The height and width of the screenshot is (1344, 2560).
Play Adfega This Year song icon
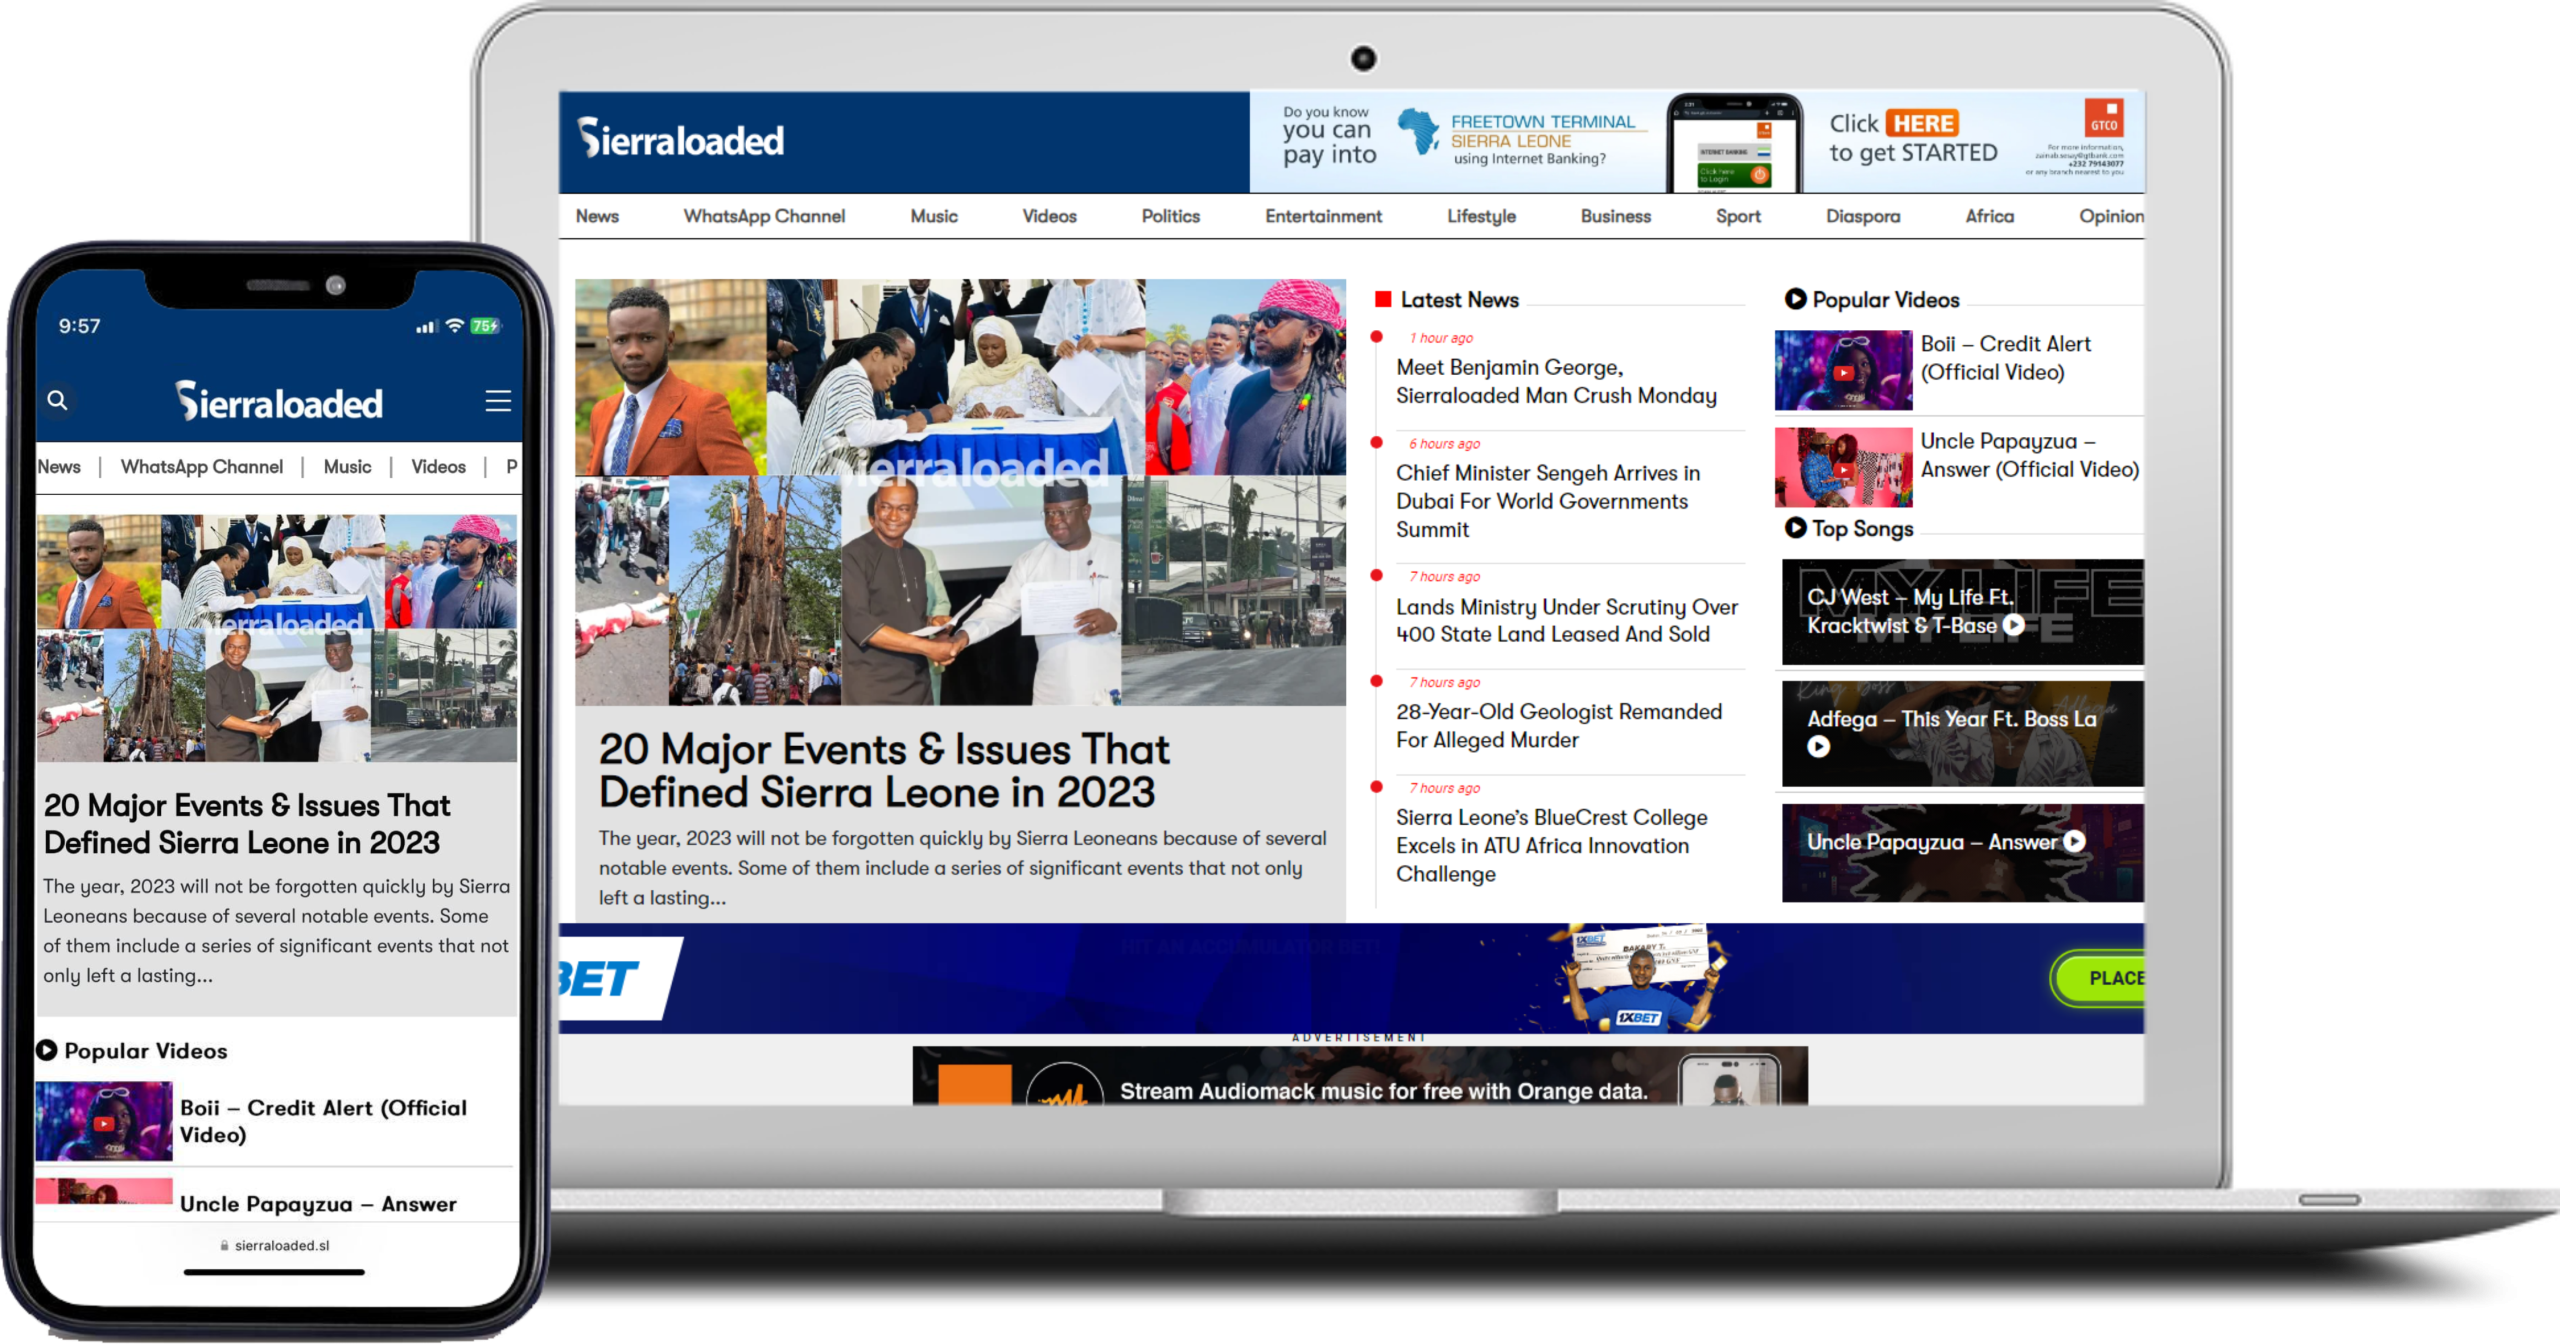tap(1818, 746)
